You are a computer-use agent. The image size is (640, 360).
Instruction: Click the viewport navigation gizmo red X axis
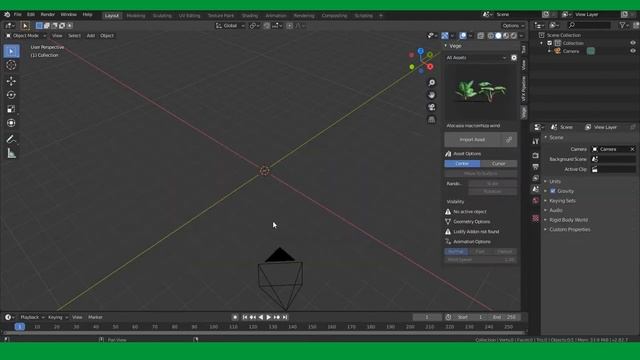[430, 67]
